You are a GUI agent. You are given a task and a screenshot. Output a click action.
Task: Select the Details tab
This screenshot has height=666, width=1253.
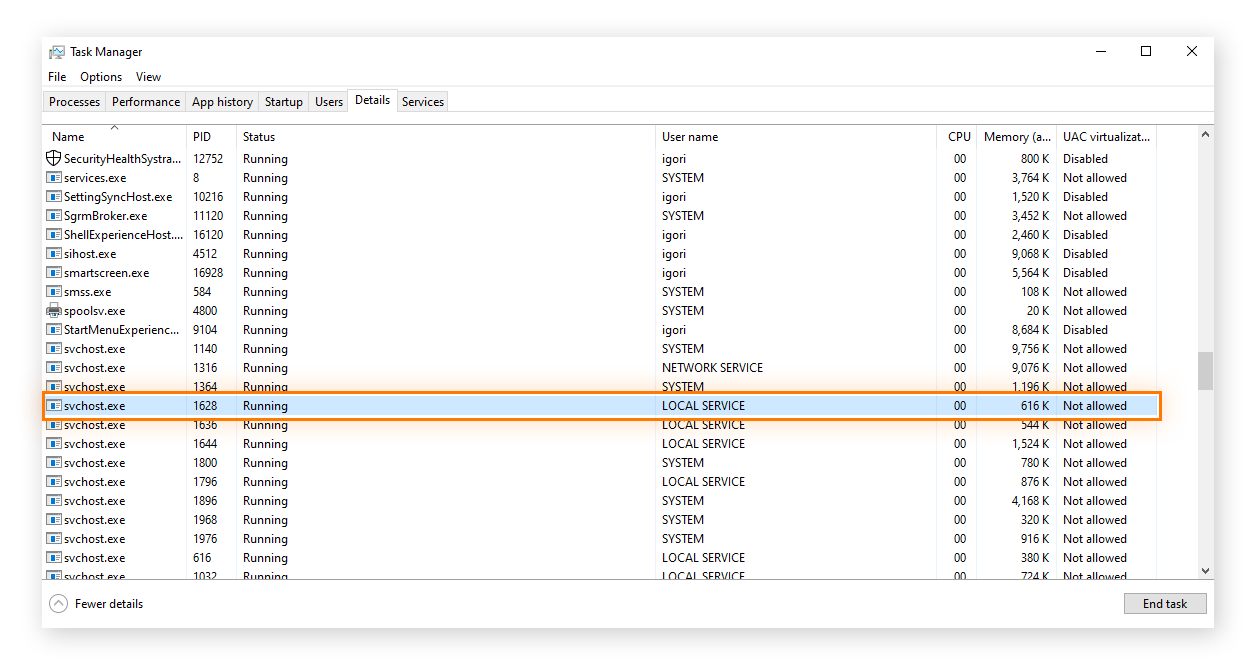tap(372, 100)
